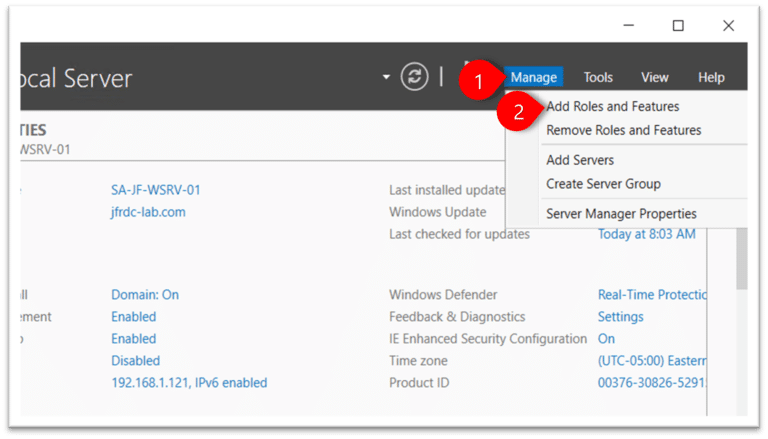Click the Disabled status link
This screenshot has width=768, height=439.
point(135,360)
